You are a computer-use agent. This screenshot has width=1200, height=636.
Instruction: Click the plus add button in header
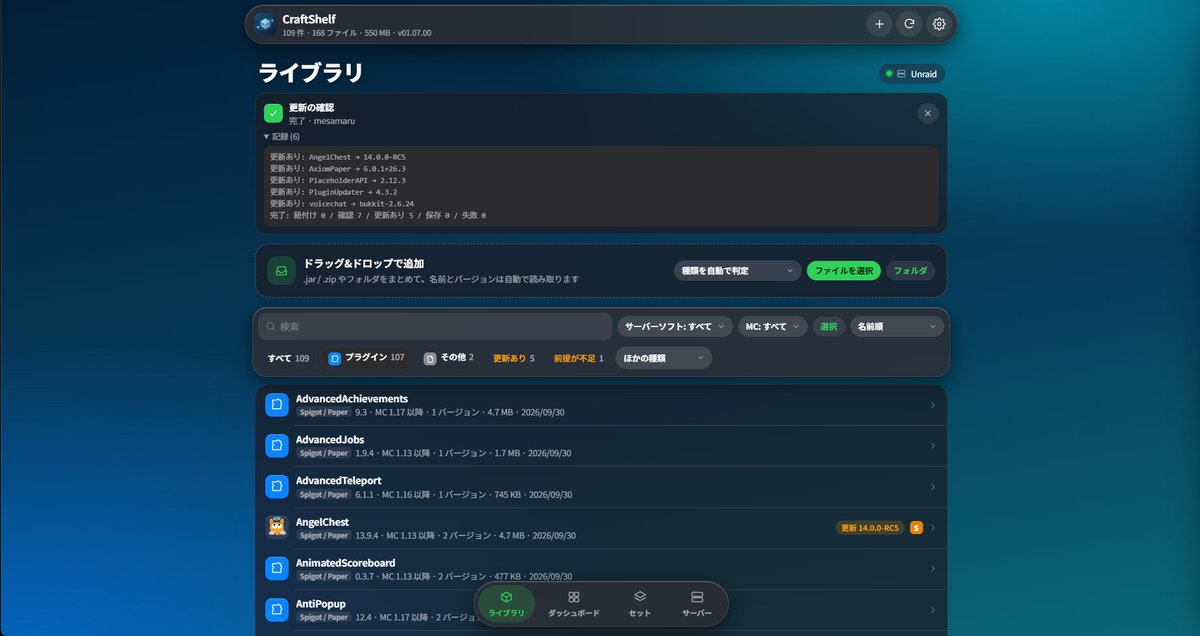(x=879, y=24)
